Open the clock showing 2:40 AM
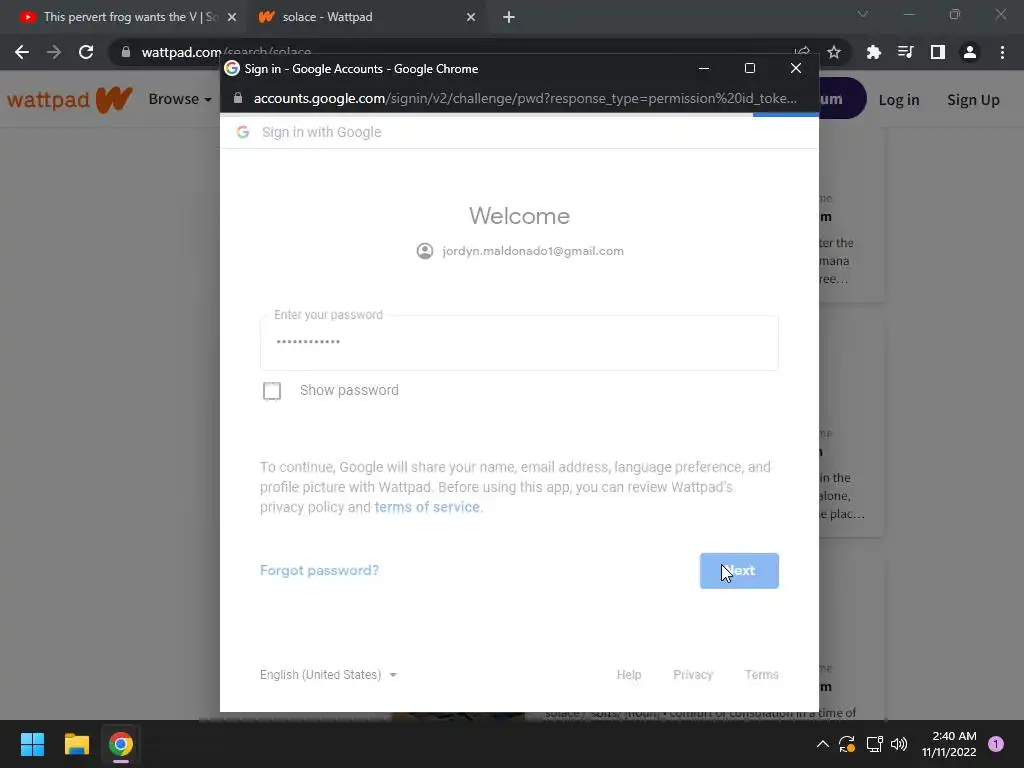This screenshot has height=768, width=1024. point(949,744)
